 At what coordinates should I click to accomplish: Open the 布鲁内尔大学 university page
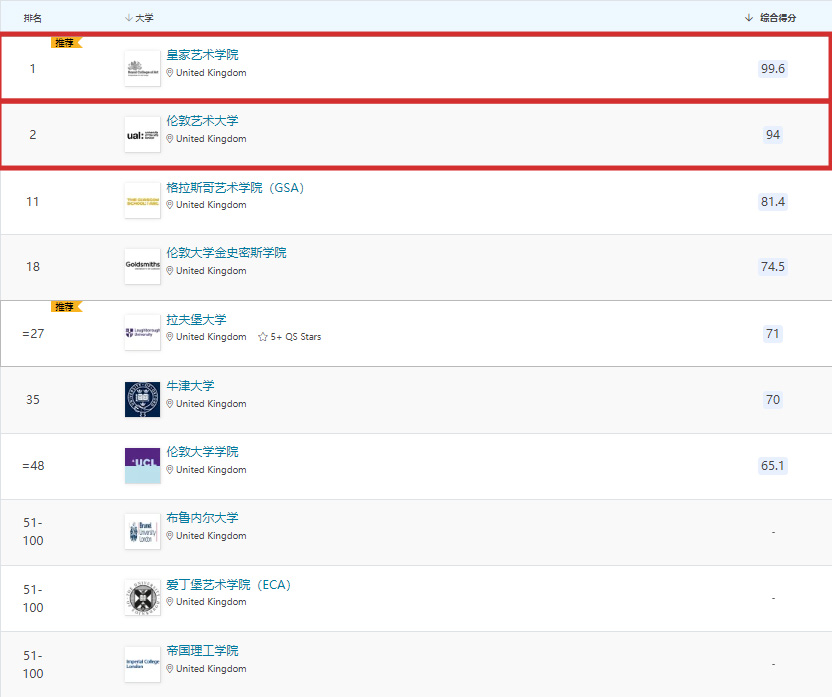[202, 517]
